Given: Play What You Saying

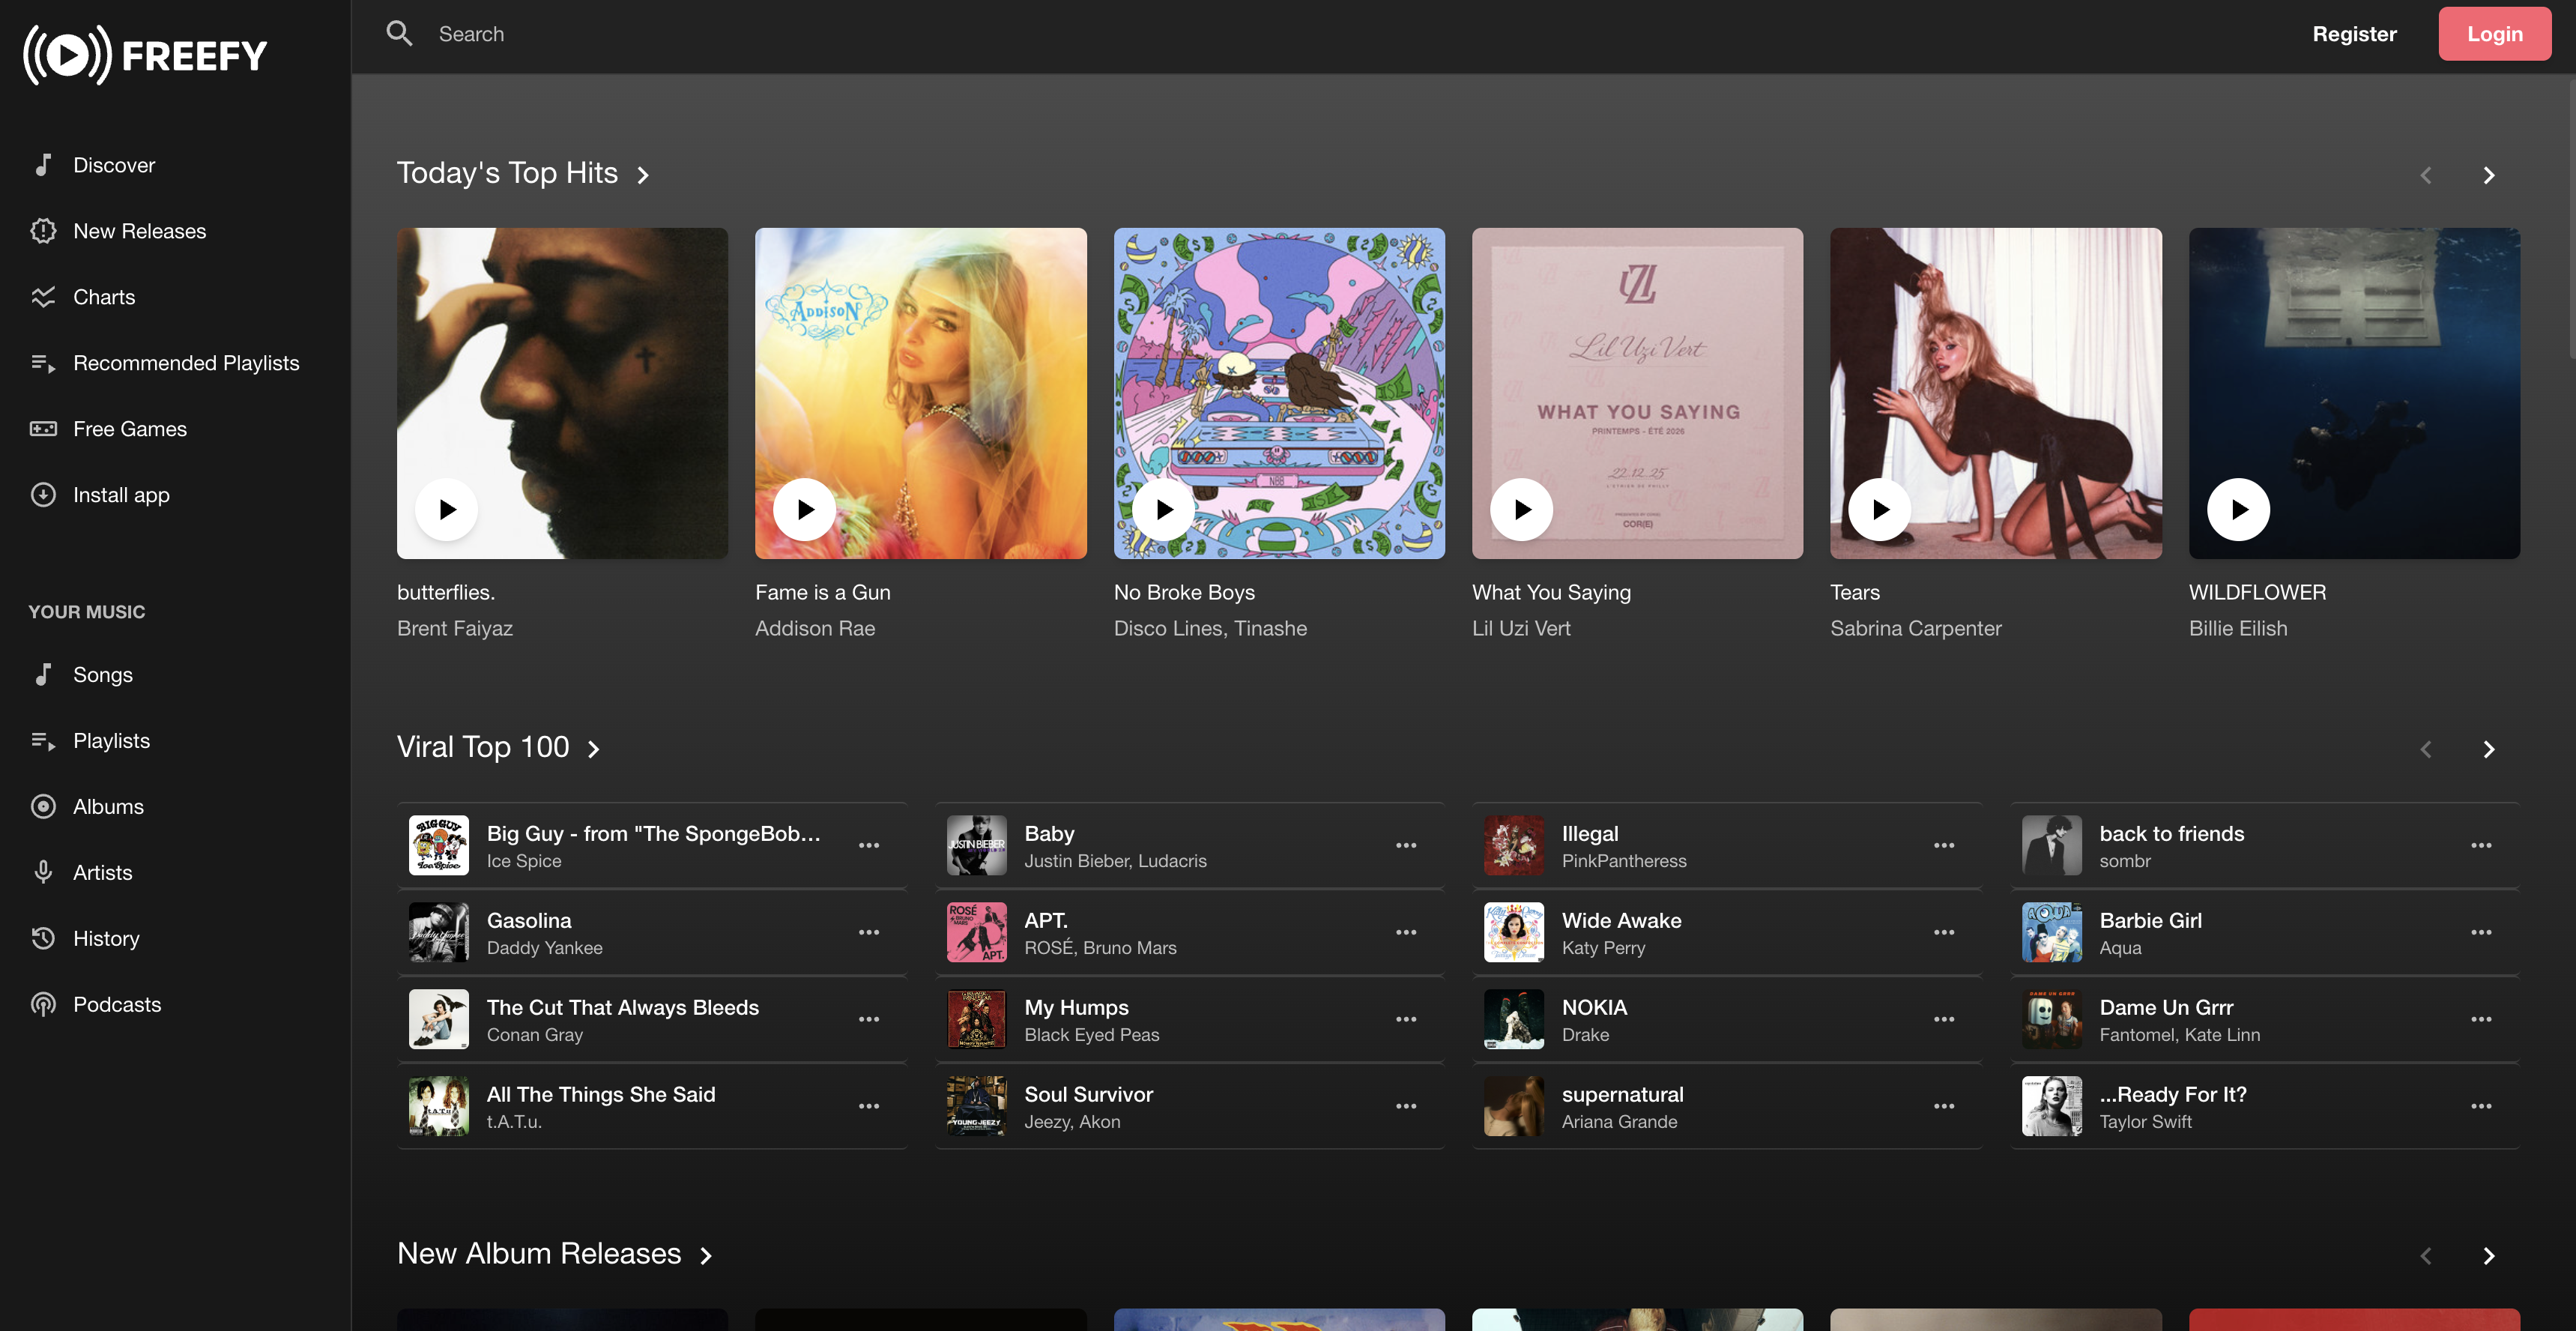Looking at the screenshot, I should [1521, 509].
